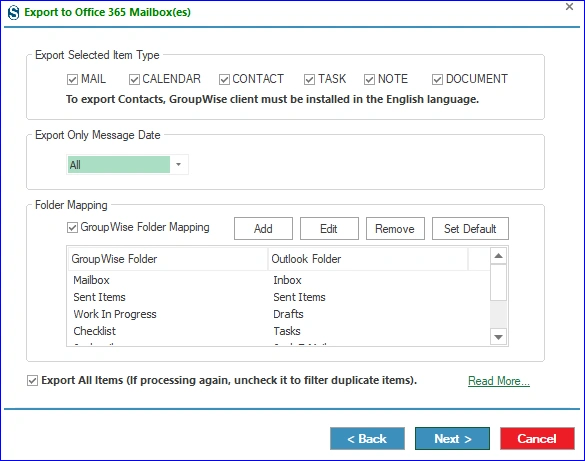Image resolution: width=585 pixels, height=461 pixels.
Task: Click the 'Drafts' Outlook folder cell
Action: click(x=288, y=314)
